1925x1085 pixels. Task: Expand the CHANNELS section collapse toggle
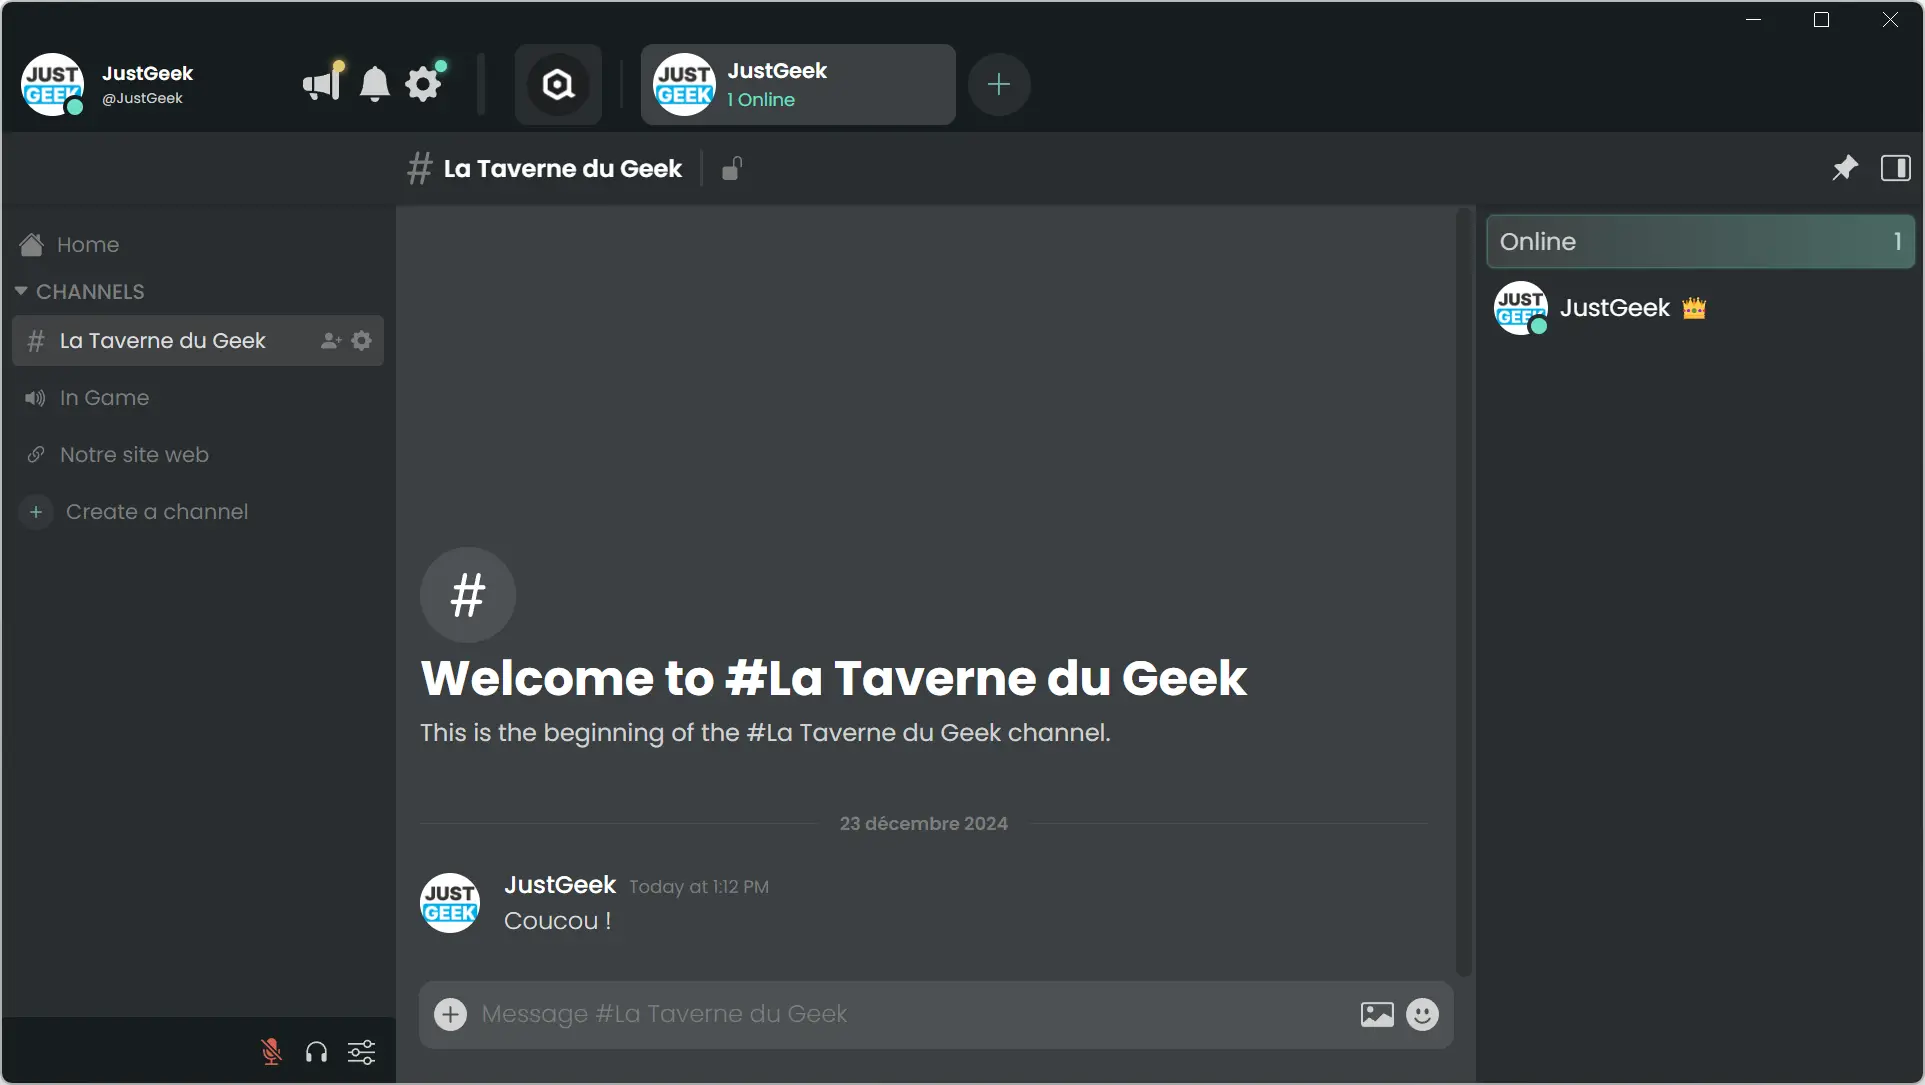(20, 291)
